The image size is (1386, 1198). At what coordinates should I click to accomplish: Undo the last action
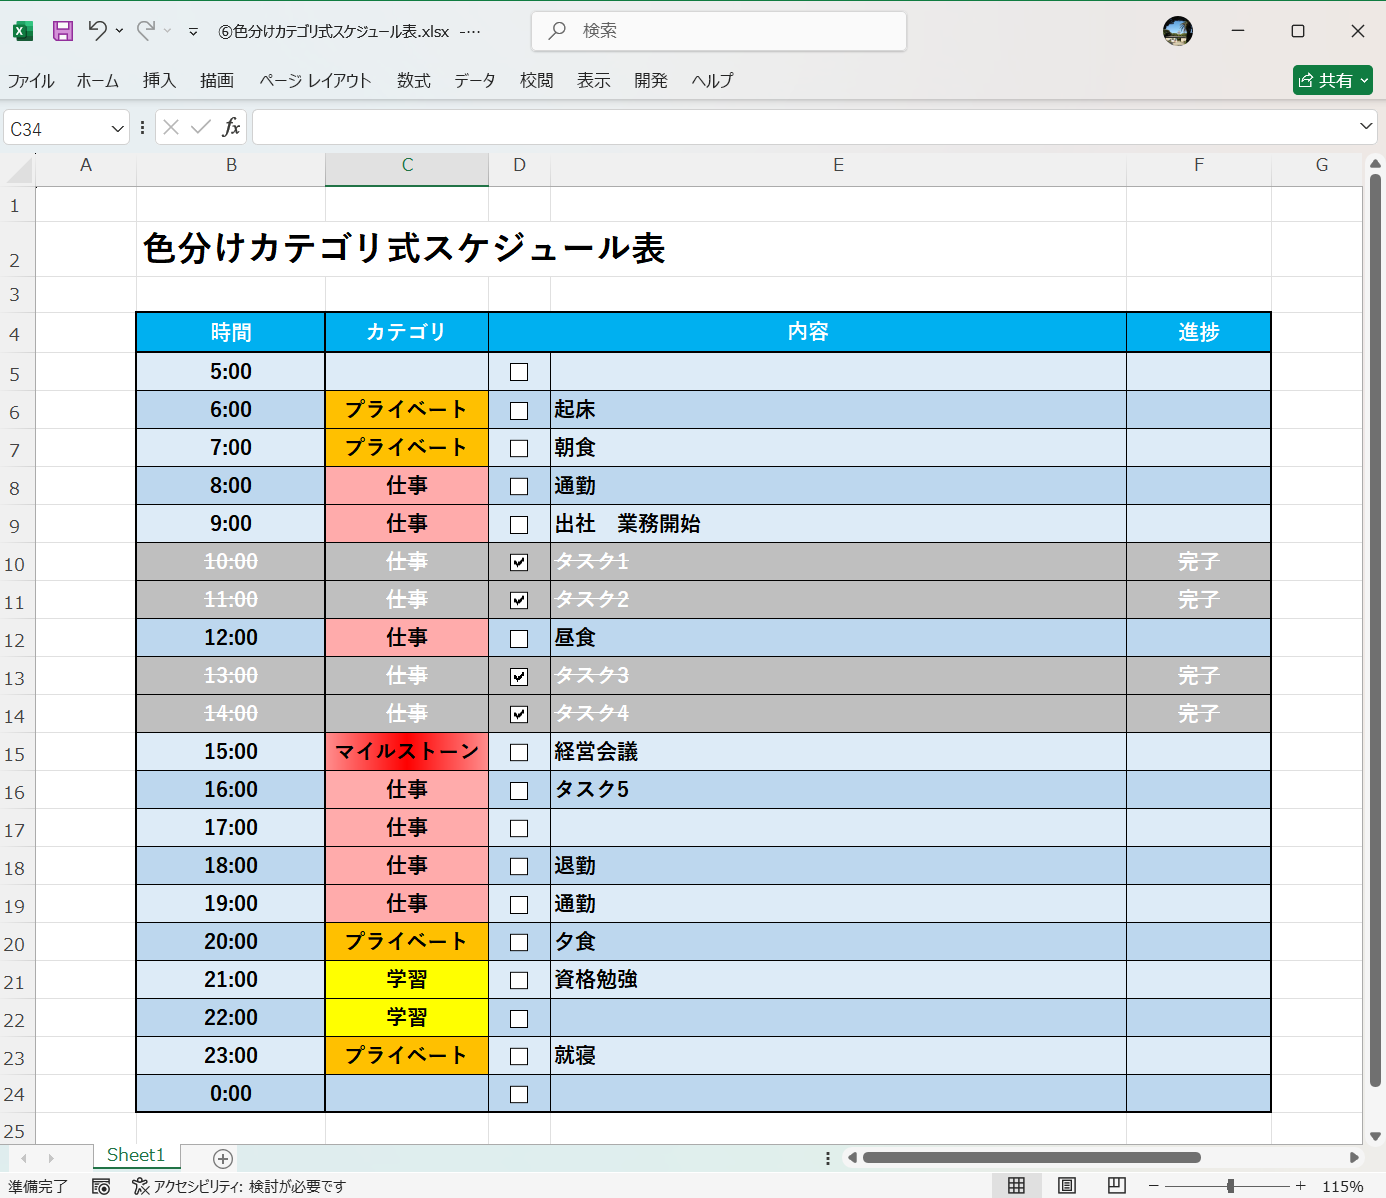tap(96, 31)
